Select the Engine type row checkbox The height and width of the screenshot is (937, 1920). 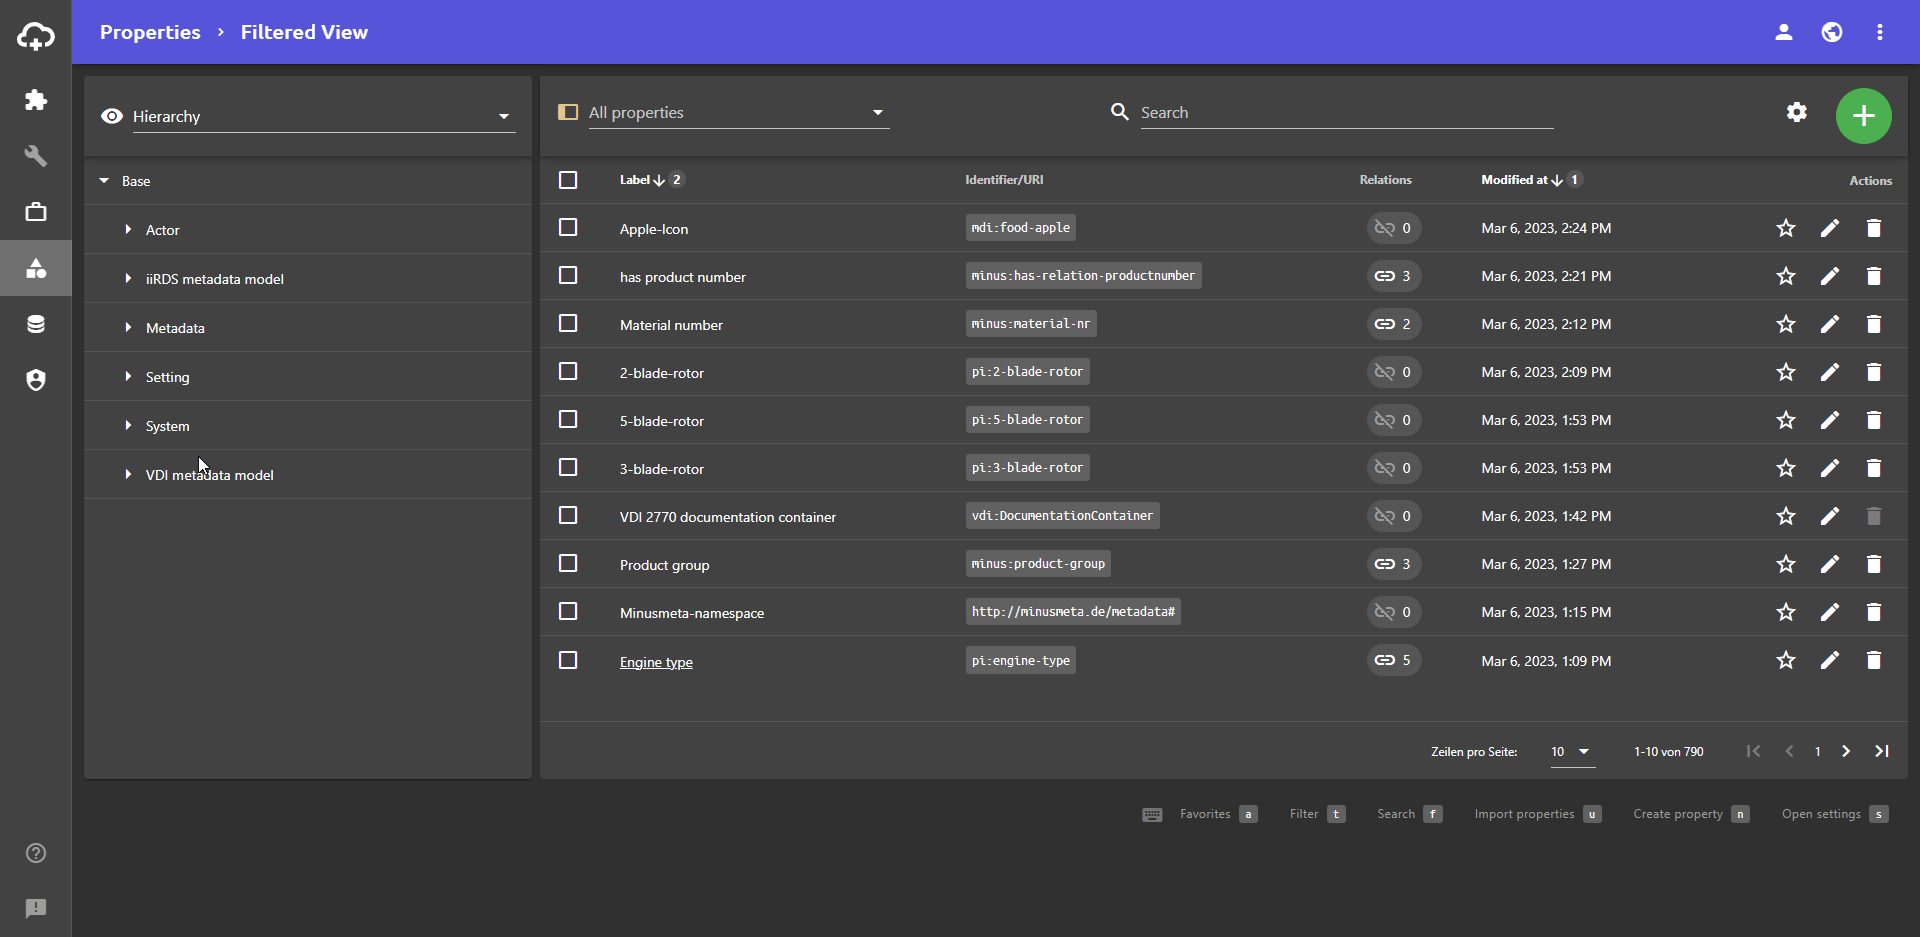(x=568, y=660)
